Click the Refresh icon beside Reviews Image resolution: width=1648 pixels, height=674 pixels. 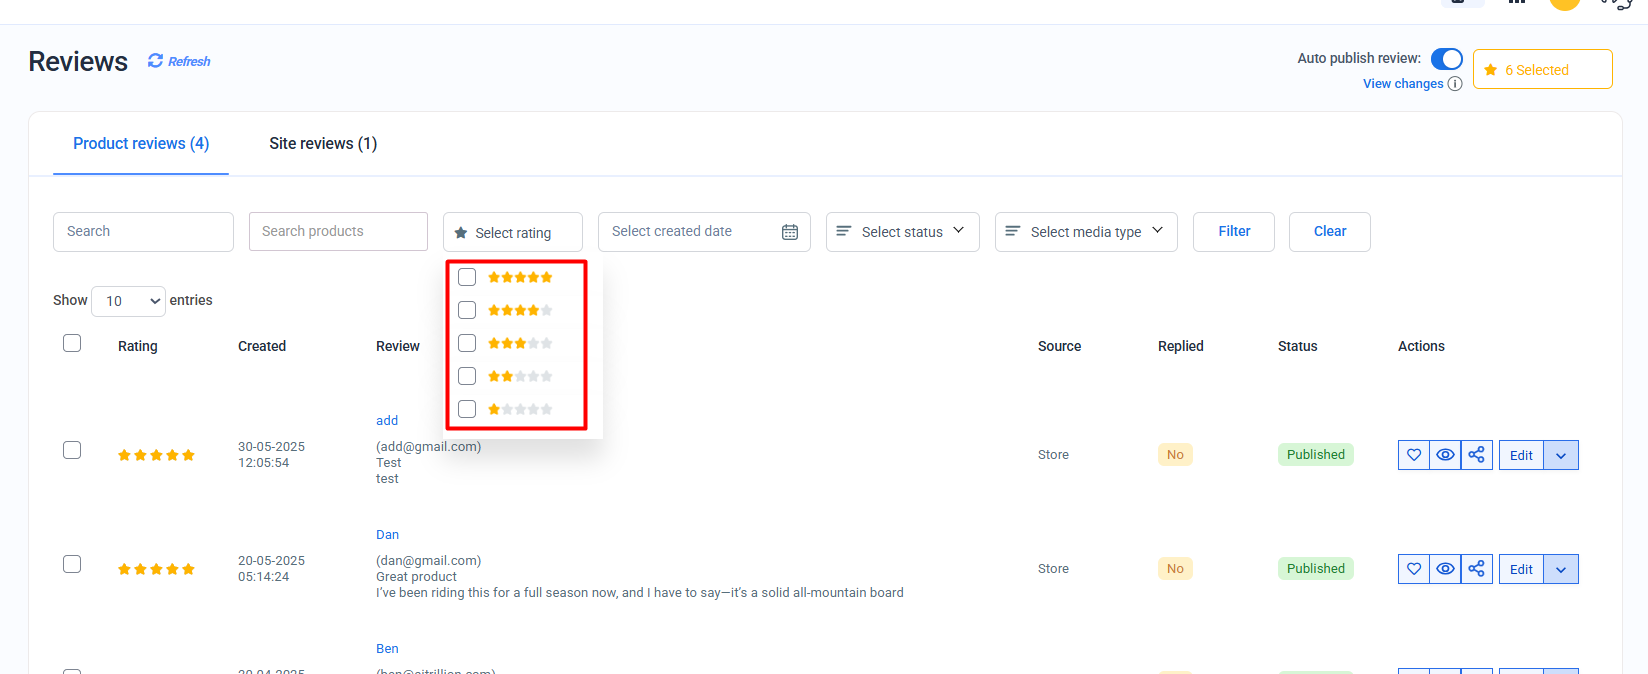[x=155, y=61]
